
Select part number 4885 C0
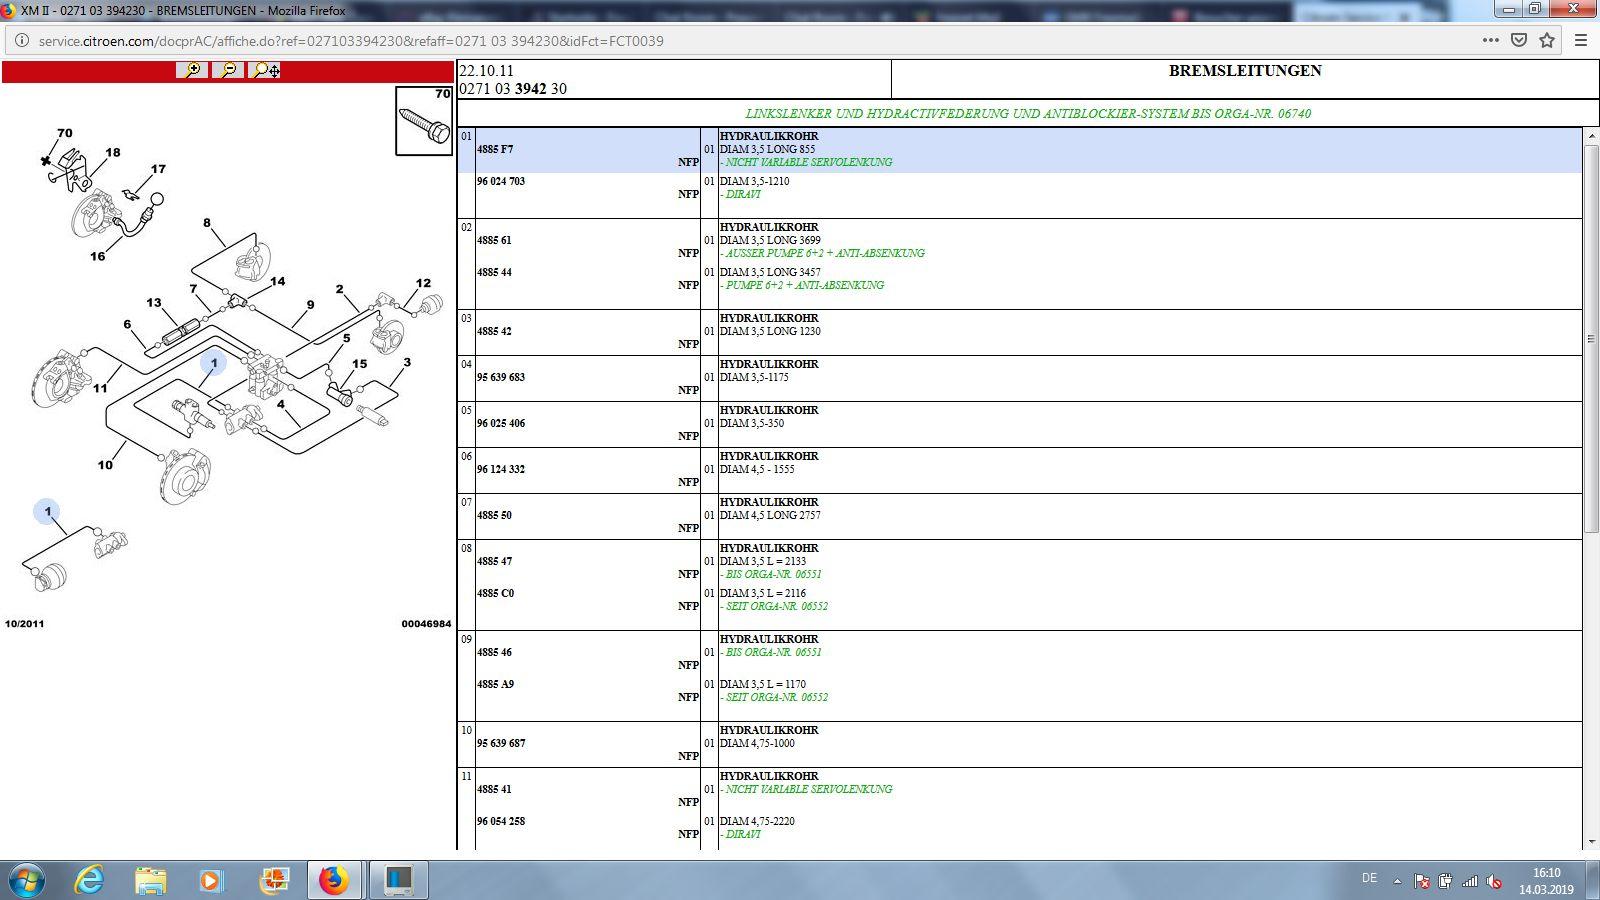pyautogui.click(x=495, y=593)
